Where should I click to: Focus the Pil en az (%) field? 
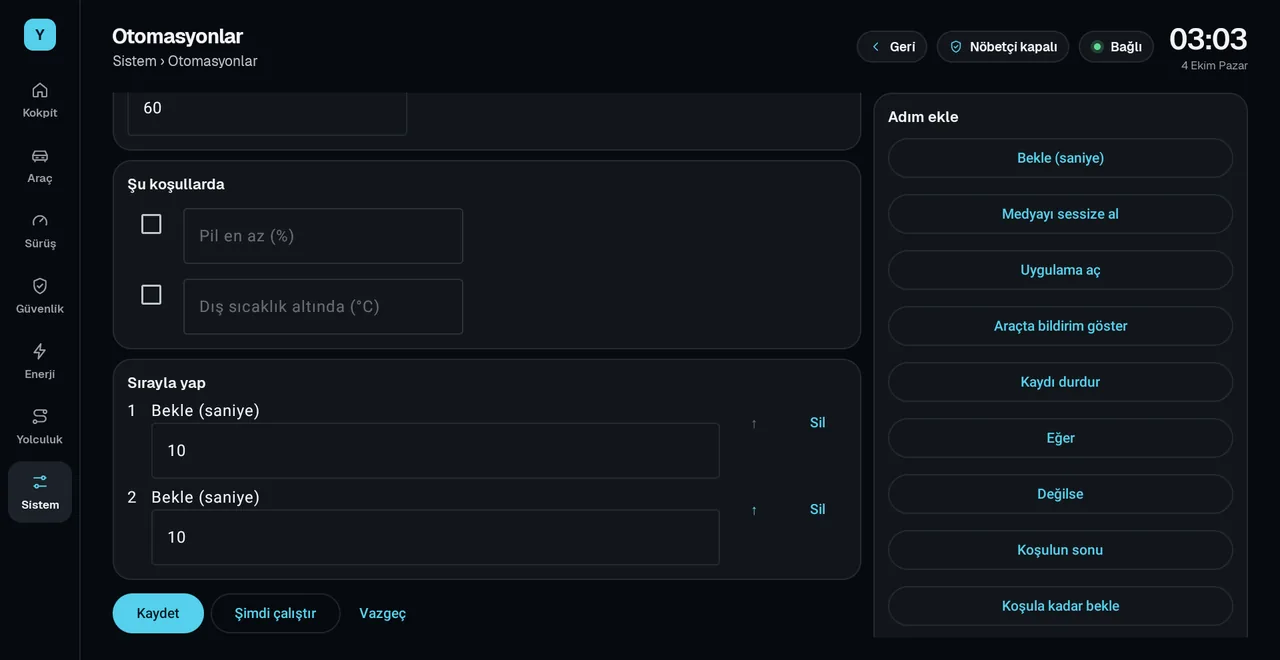[323, 236]
